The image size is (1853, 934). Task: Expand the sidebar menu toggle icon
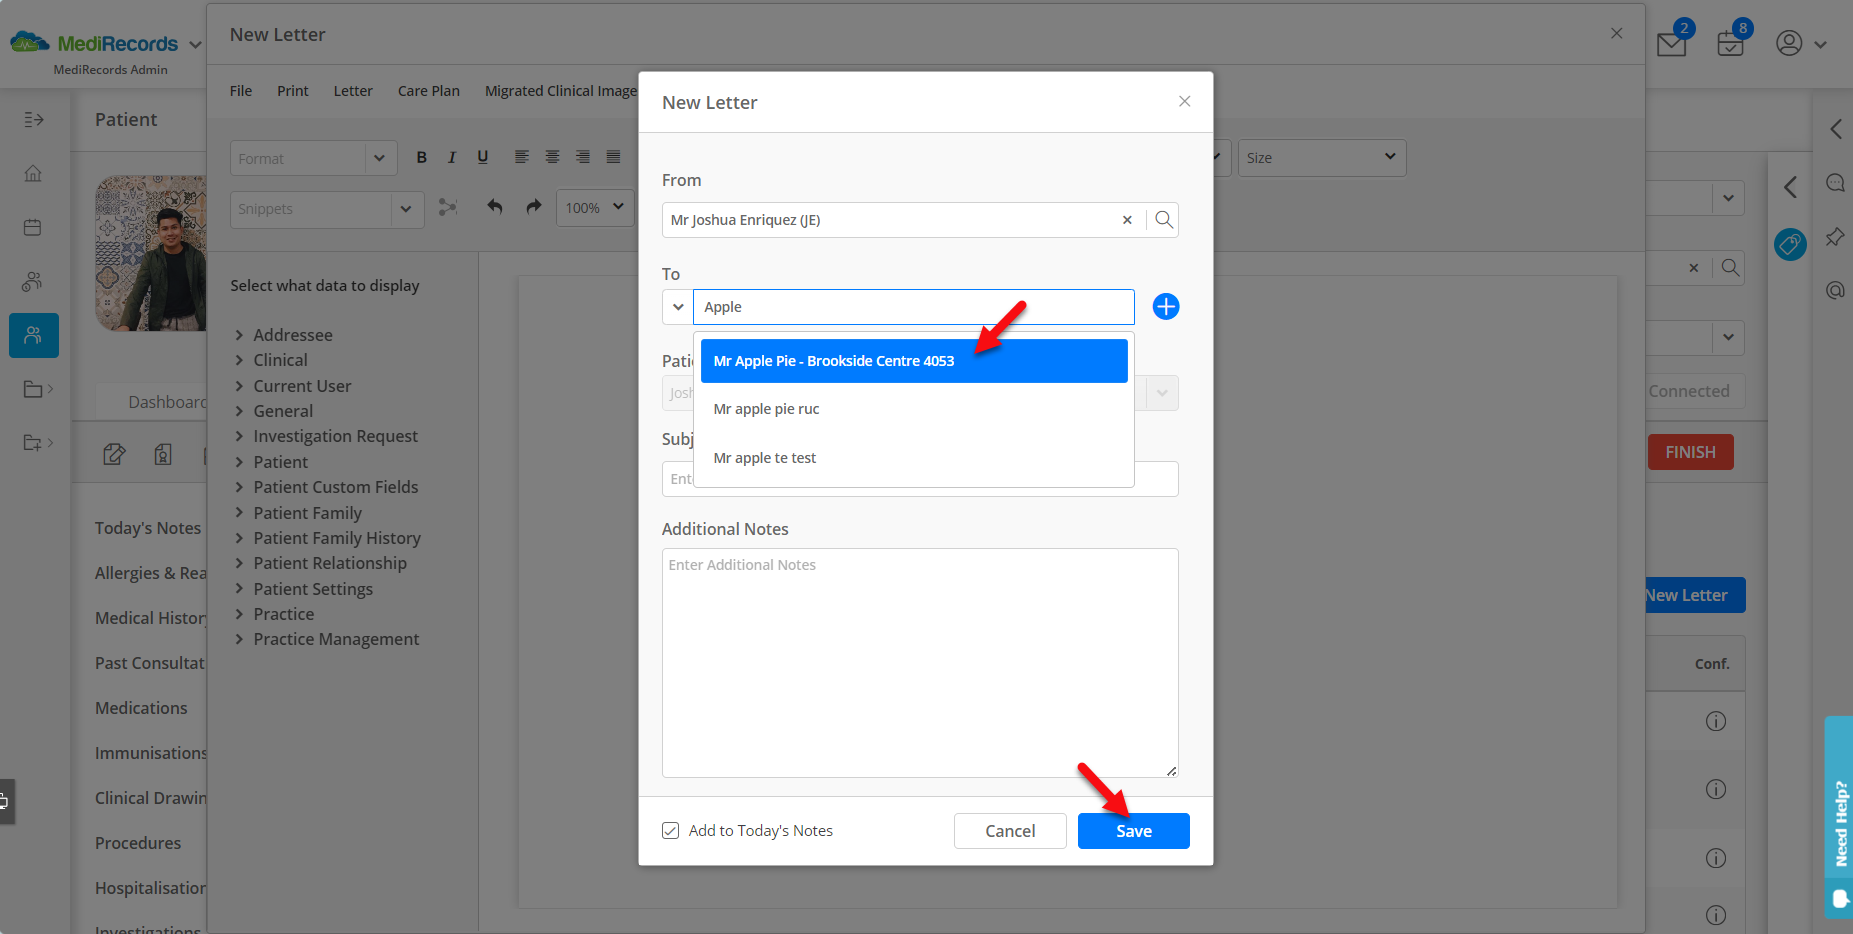pyautogui.click(x=34, y=120)
